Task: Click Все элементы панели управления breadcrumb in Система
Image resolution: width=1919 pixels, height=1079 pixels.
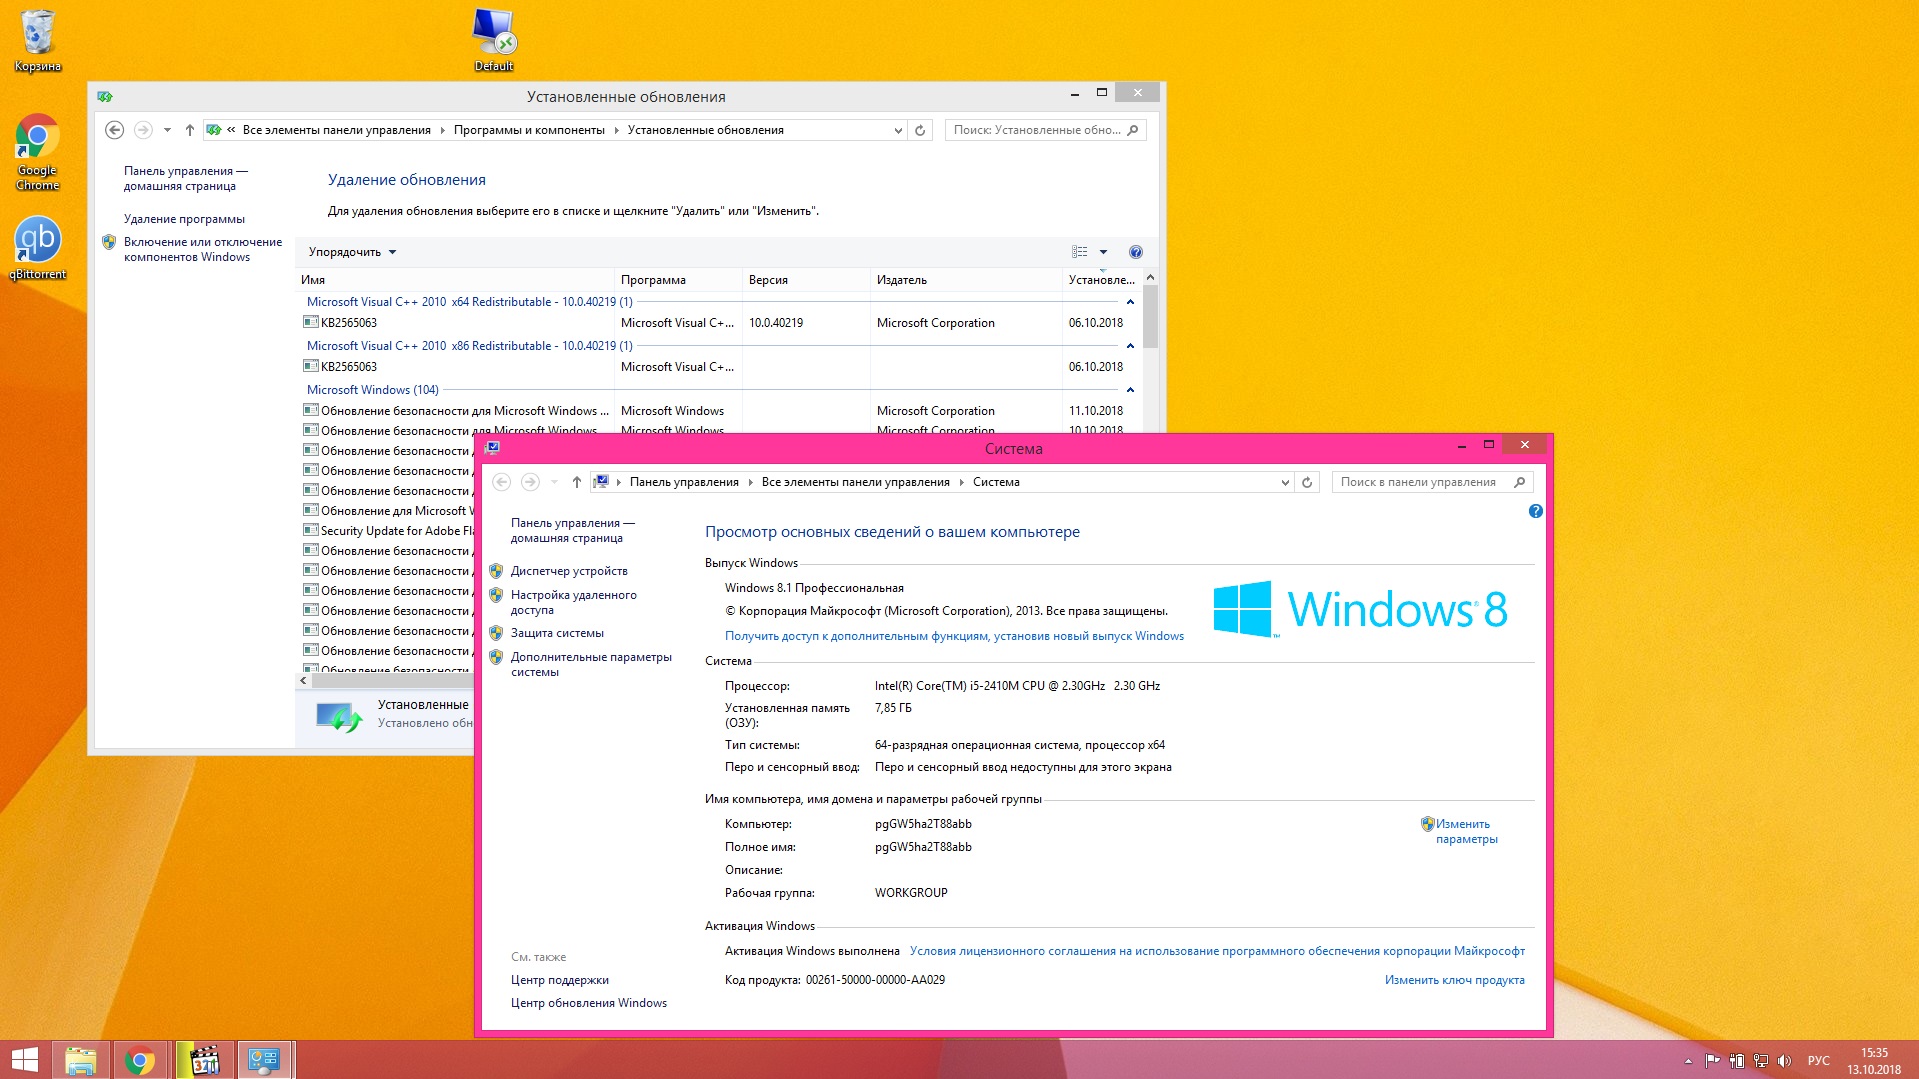Action: coord(855,482)
